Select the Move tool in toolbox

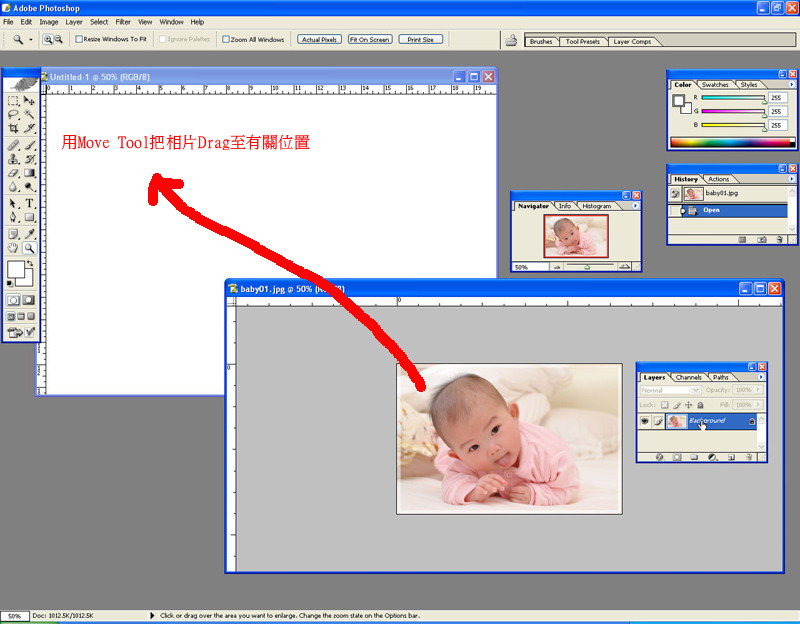30,101
